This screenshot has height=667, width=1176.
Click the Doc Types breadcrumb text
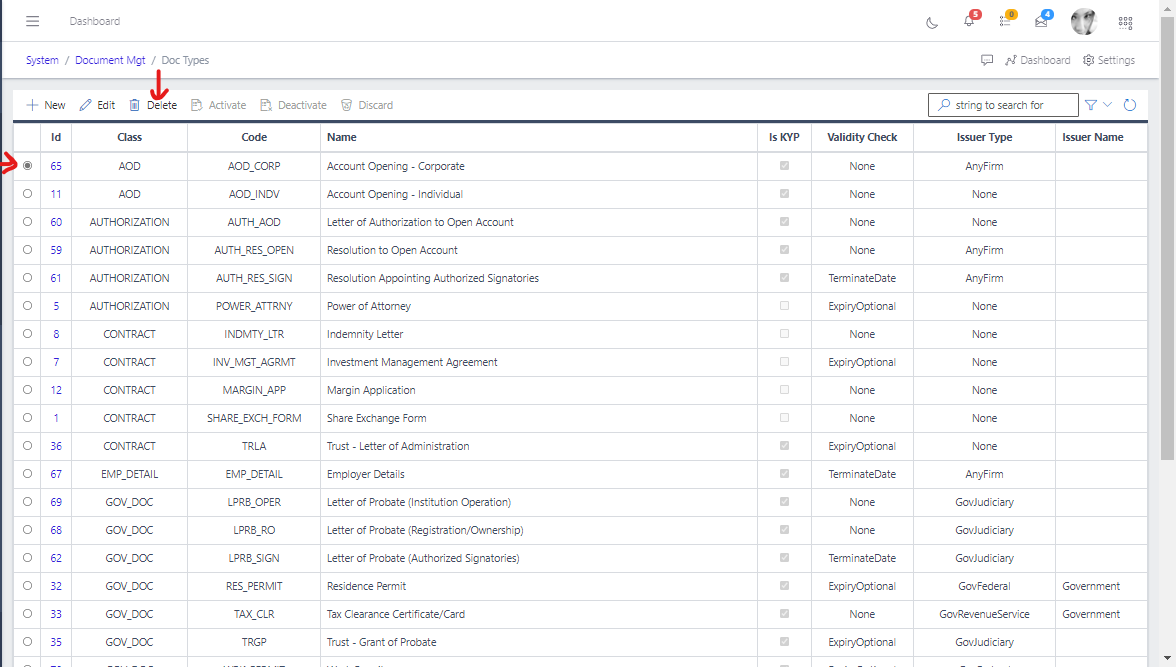[x=185, y=60]
